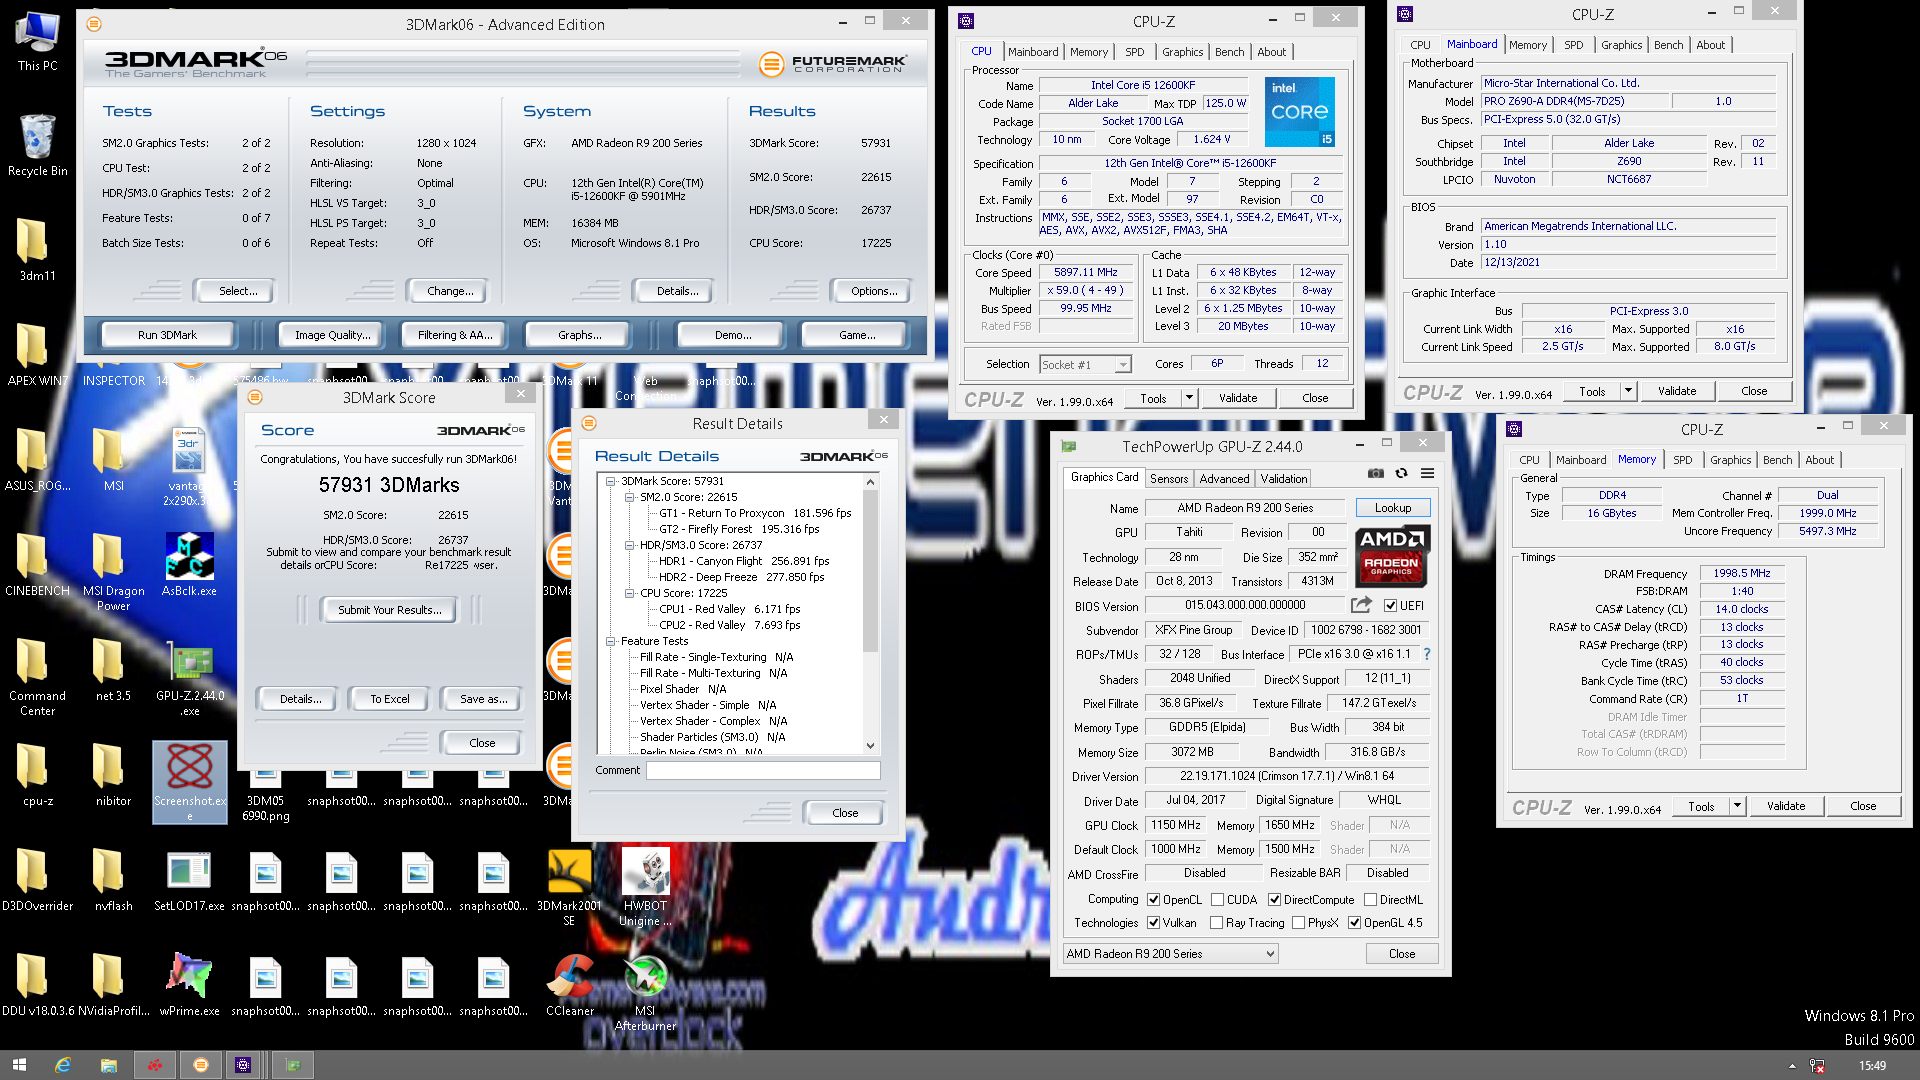Open File Explorer from the taskbar
1920x1080 pixels.
point(108,1065)
